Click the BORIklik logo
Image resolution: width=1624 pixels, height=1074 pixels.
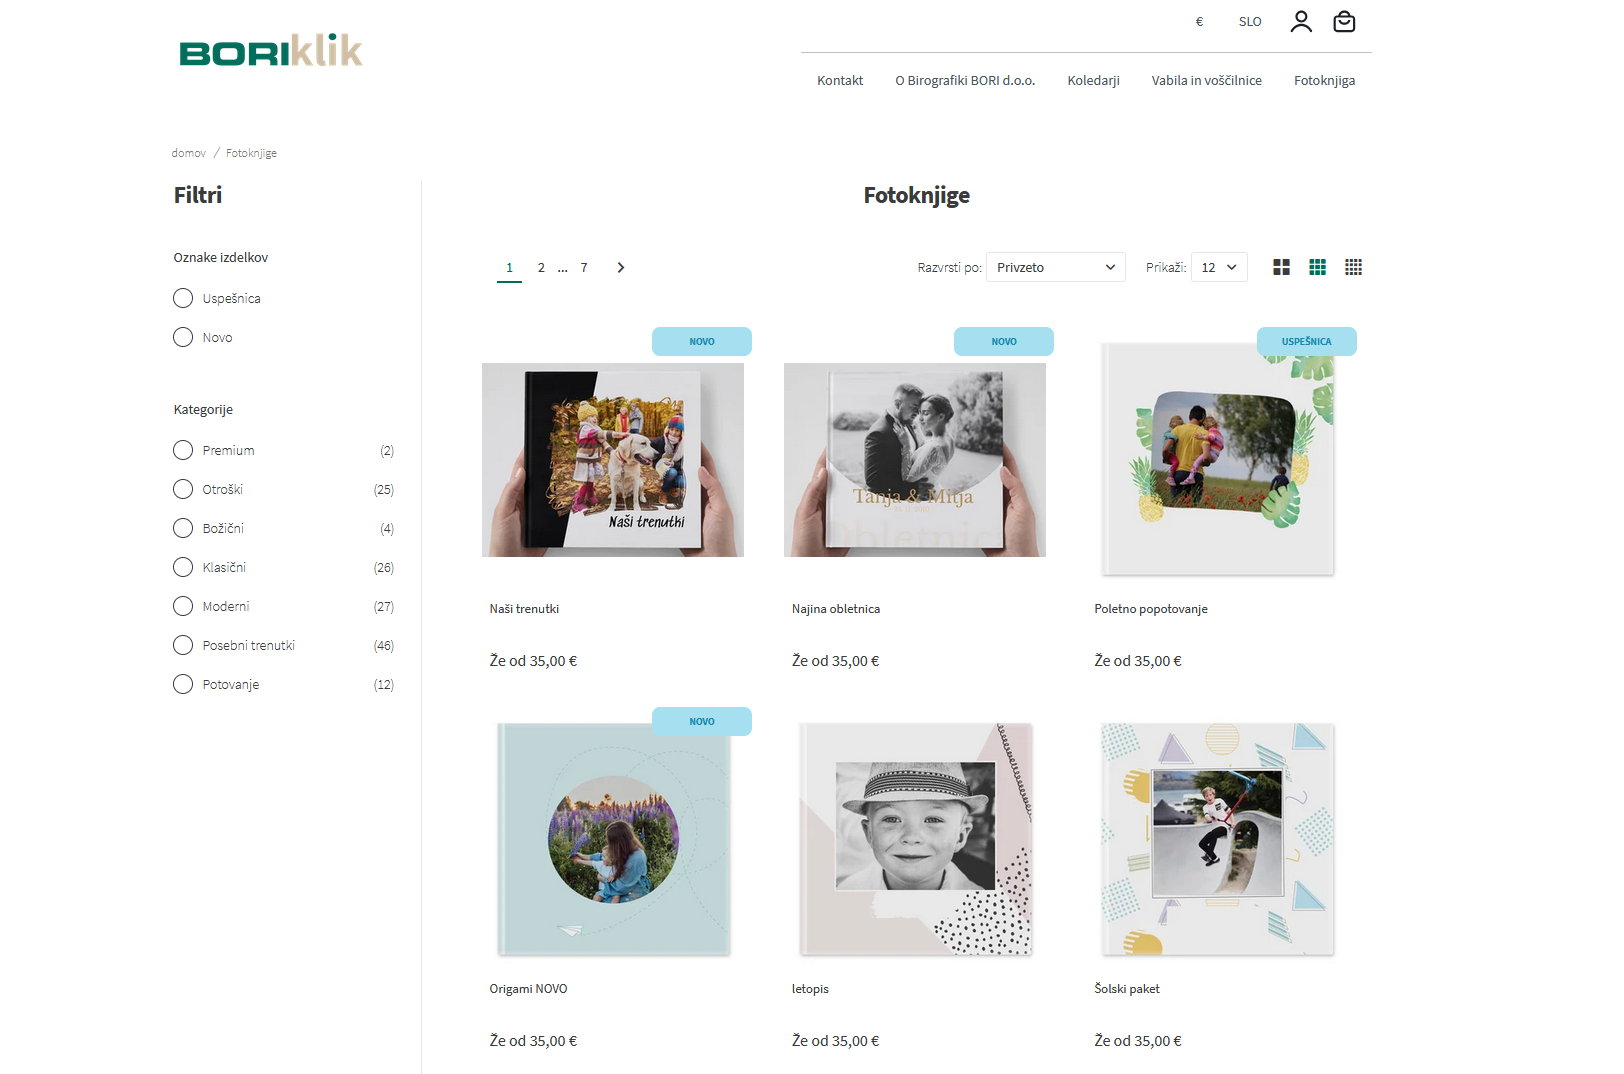[x=271, y=50]
